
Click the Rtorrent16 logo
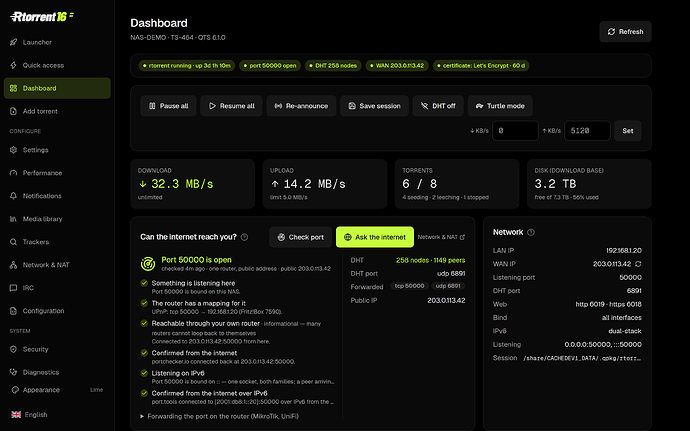42,17
